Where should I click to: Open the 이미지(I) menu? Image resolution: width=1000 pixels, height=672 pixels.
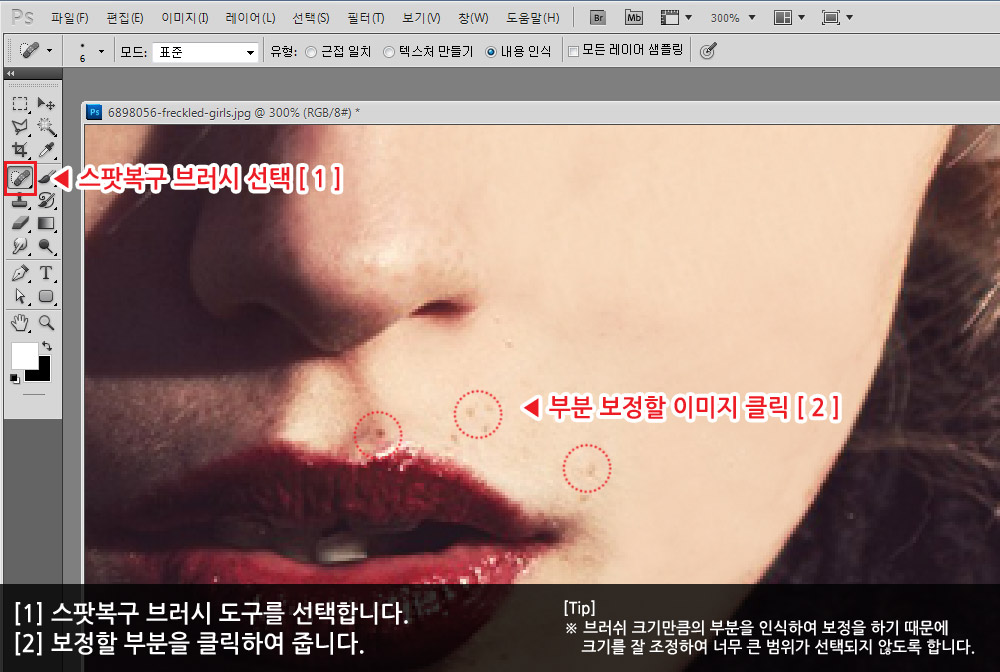tap(184, 18)
